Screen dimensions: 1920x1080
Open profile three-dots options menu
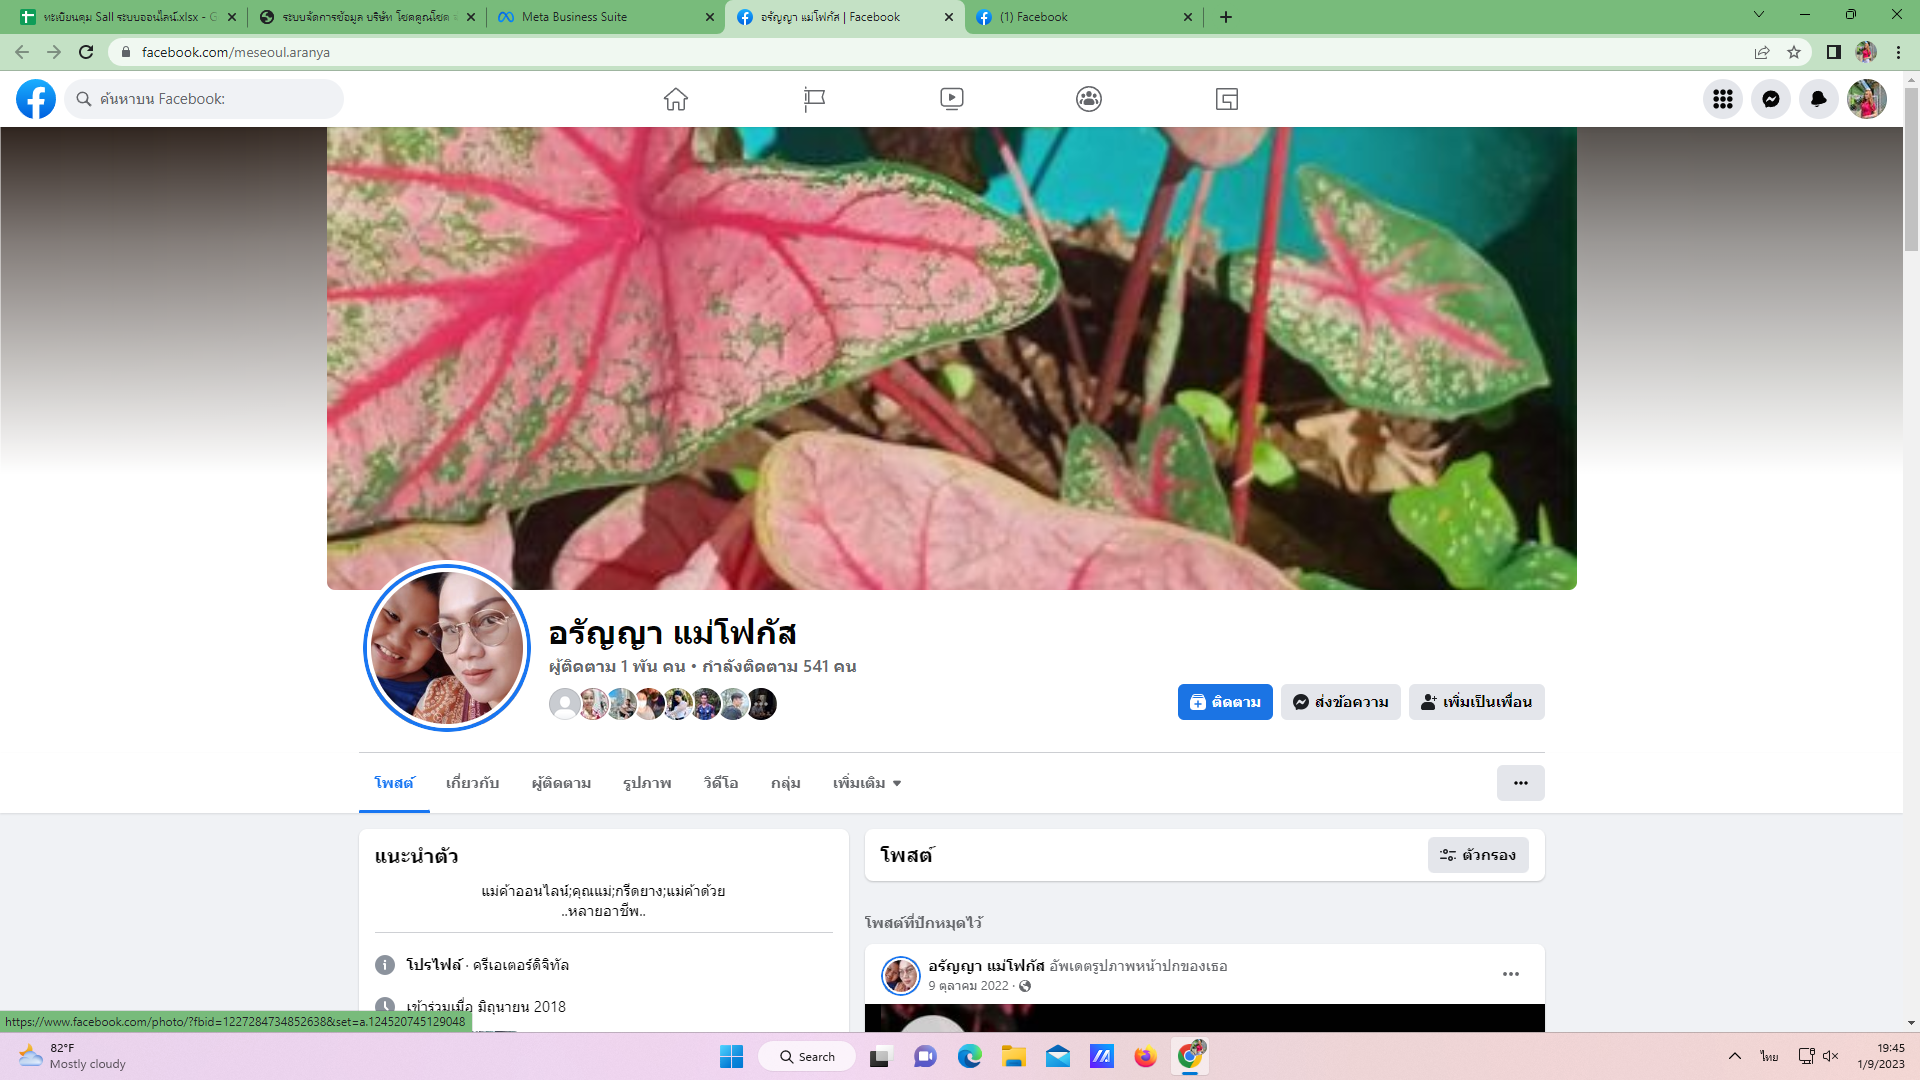click(1520, 783)
